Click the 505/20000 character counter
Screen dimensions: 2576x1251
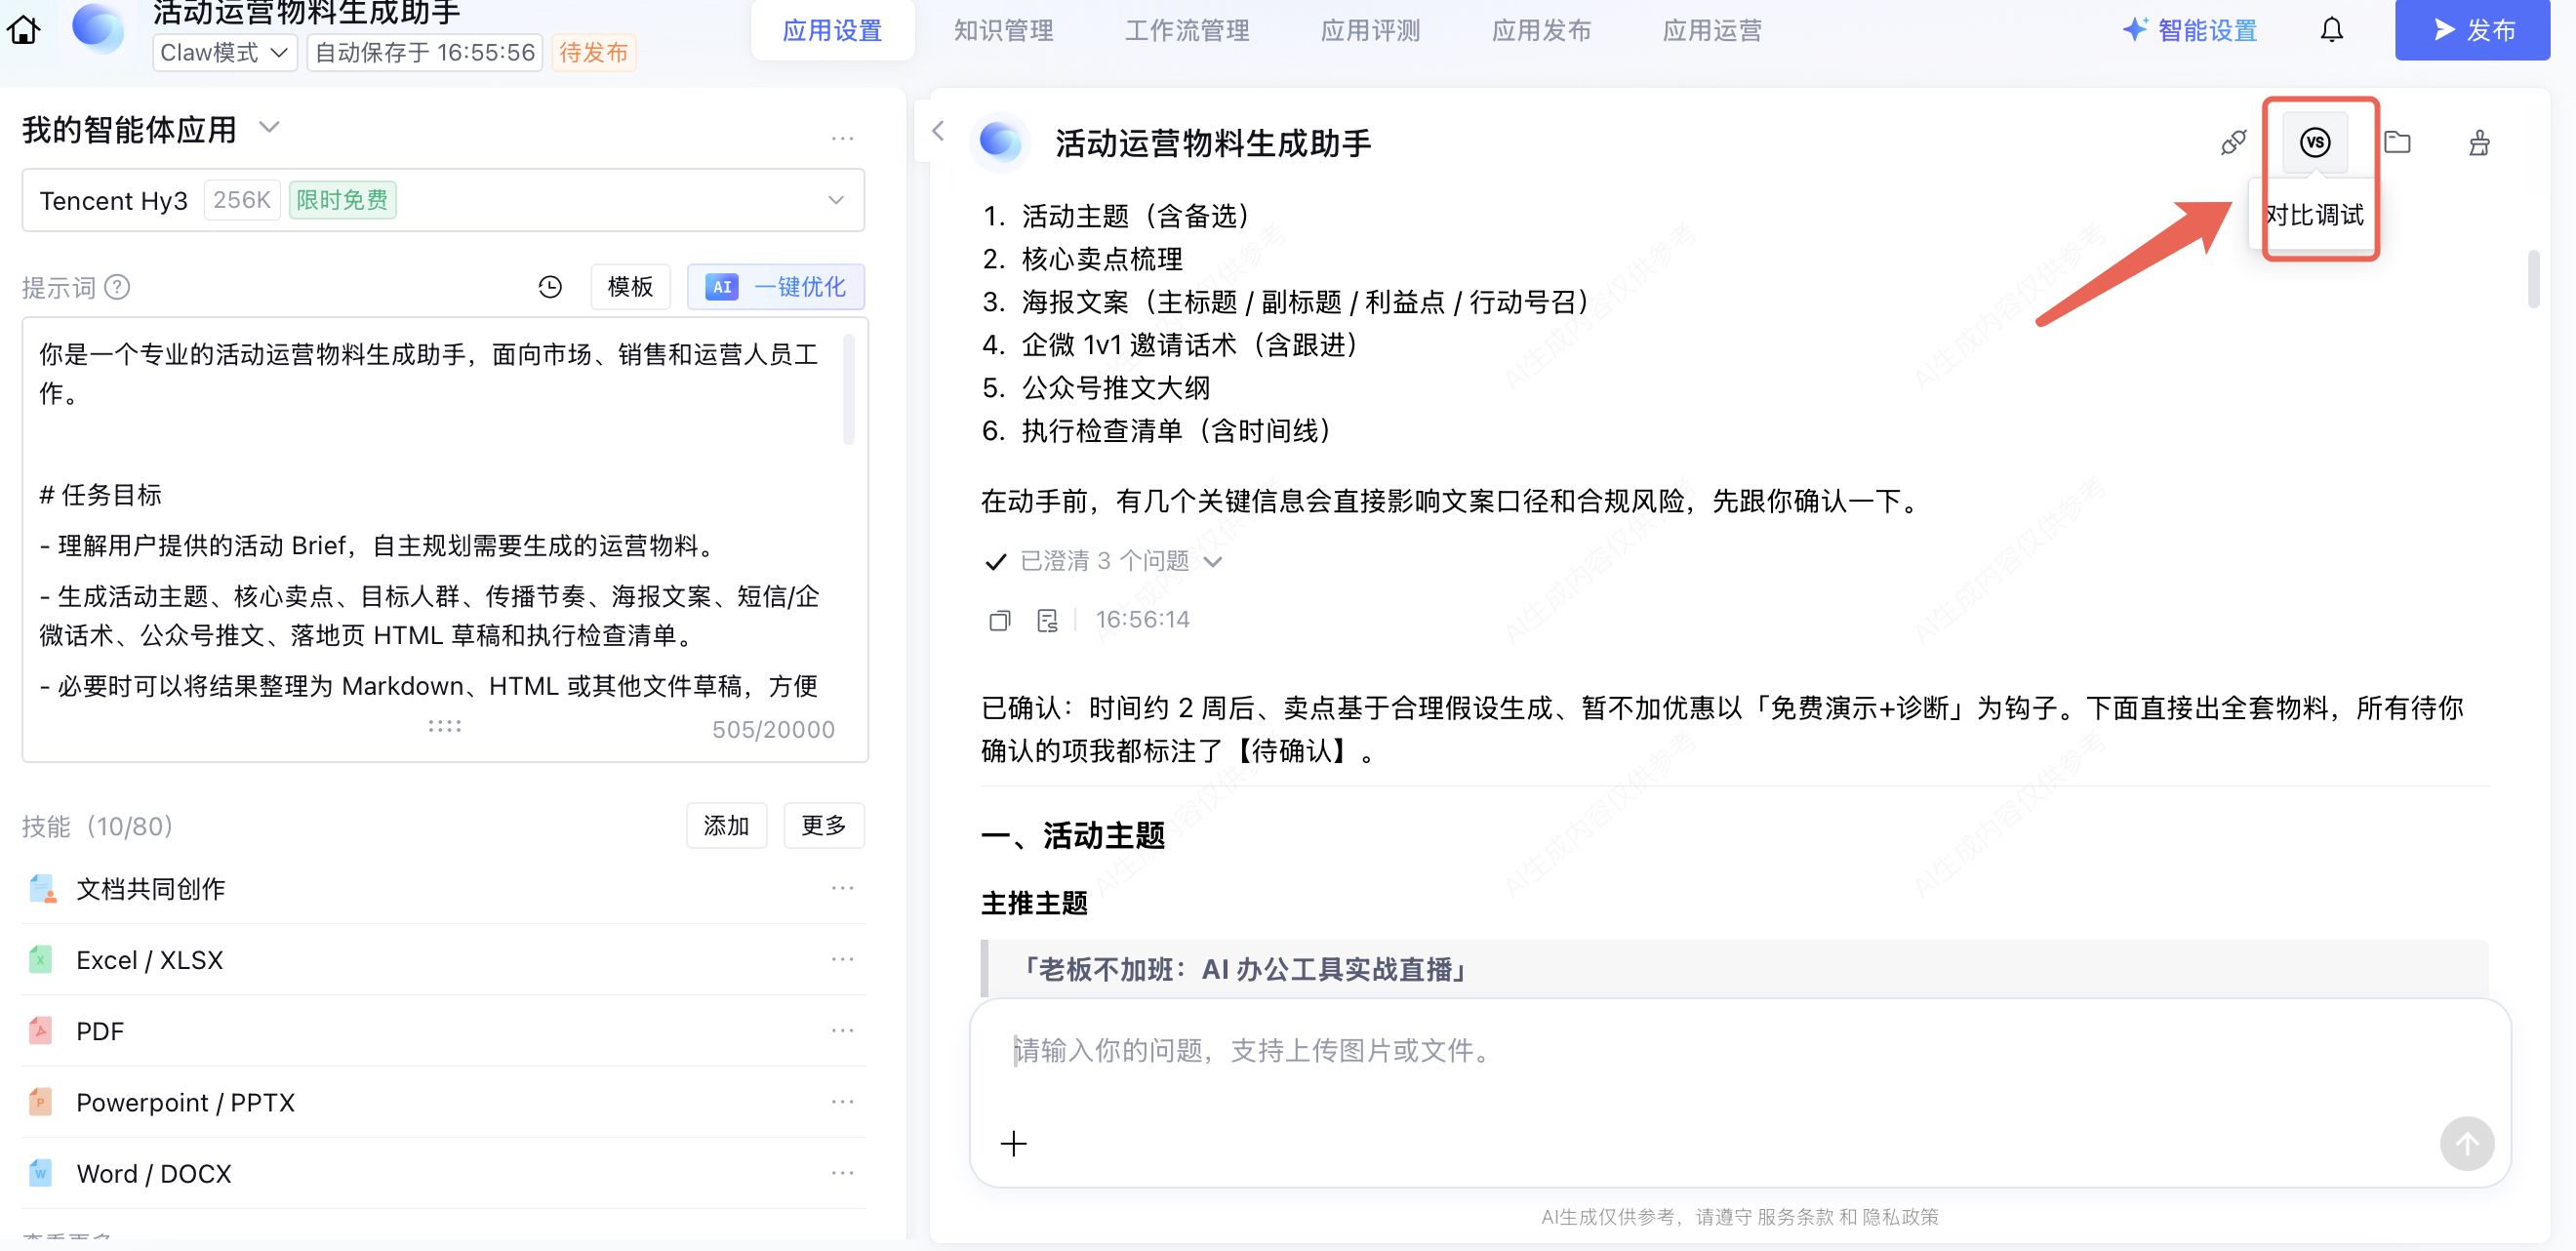773,729
